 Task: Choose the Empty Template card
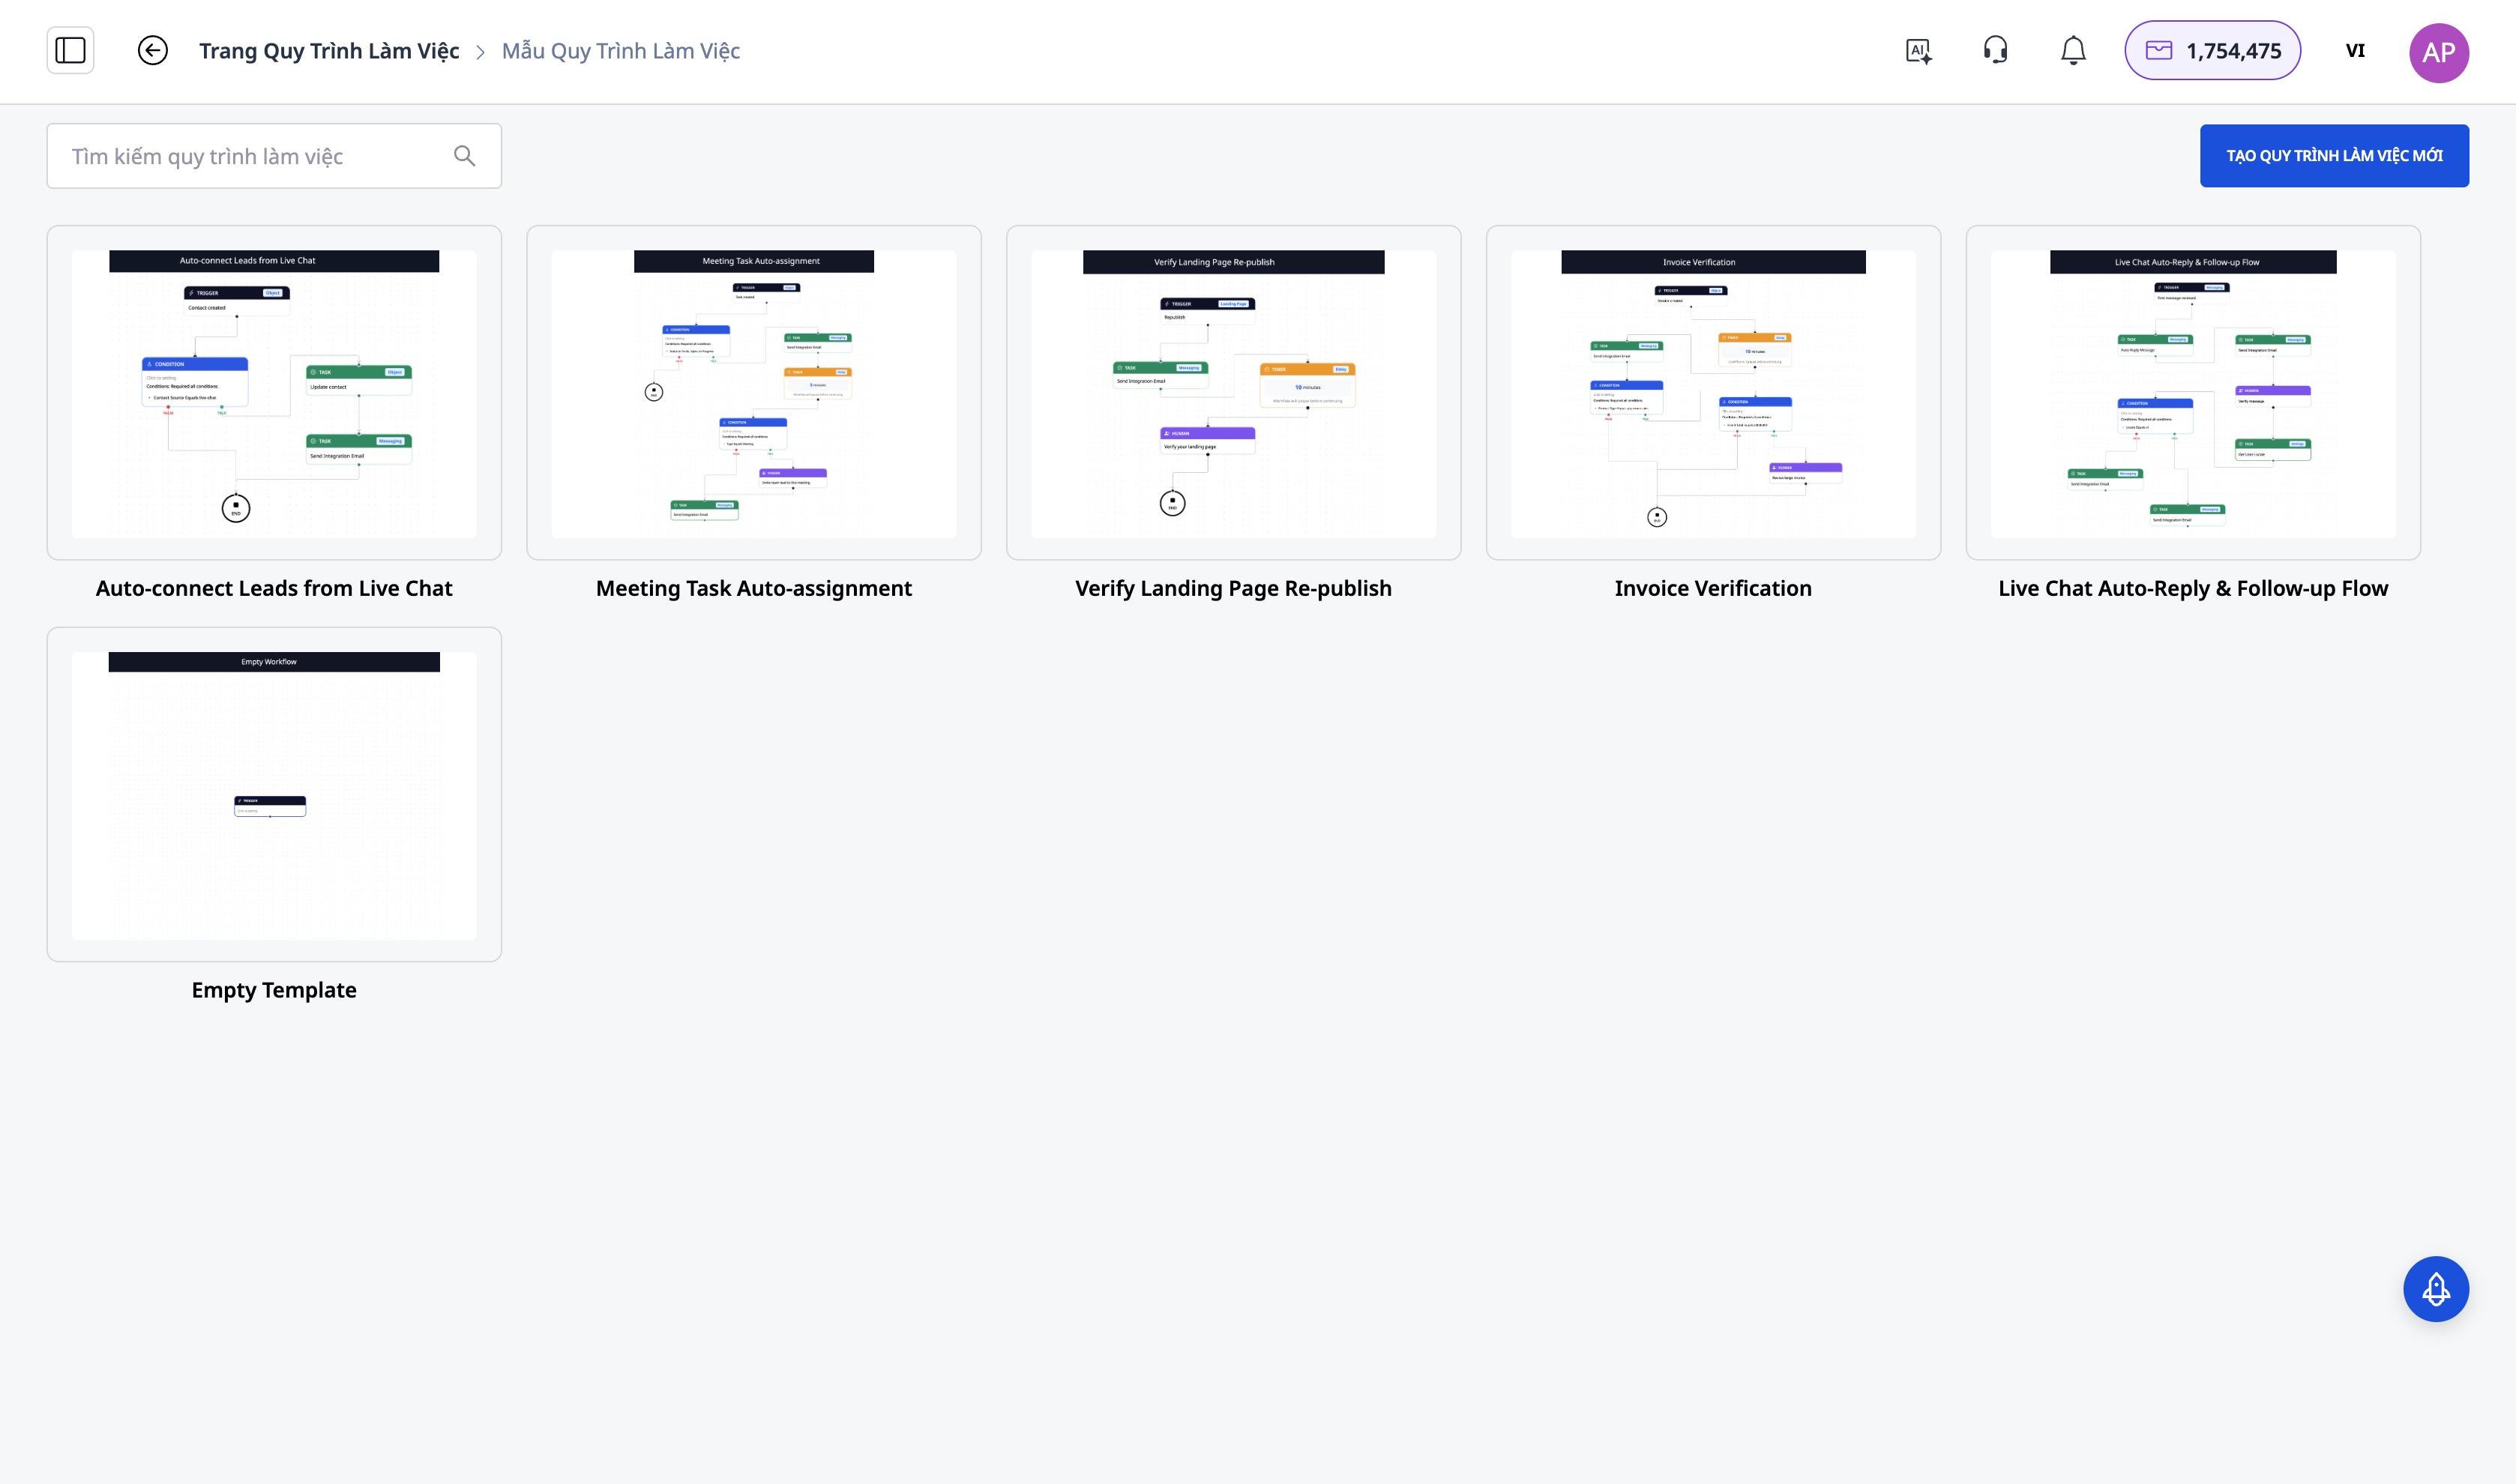[x=274, y=794]
